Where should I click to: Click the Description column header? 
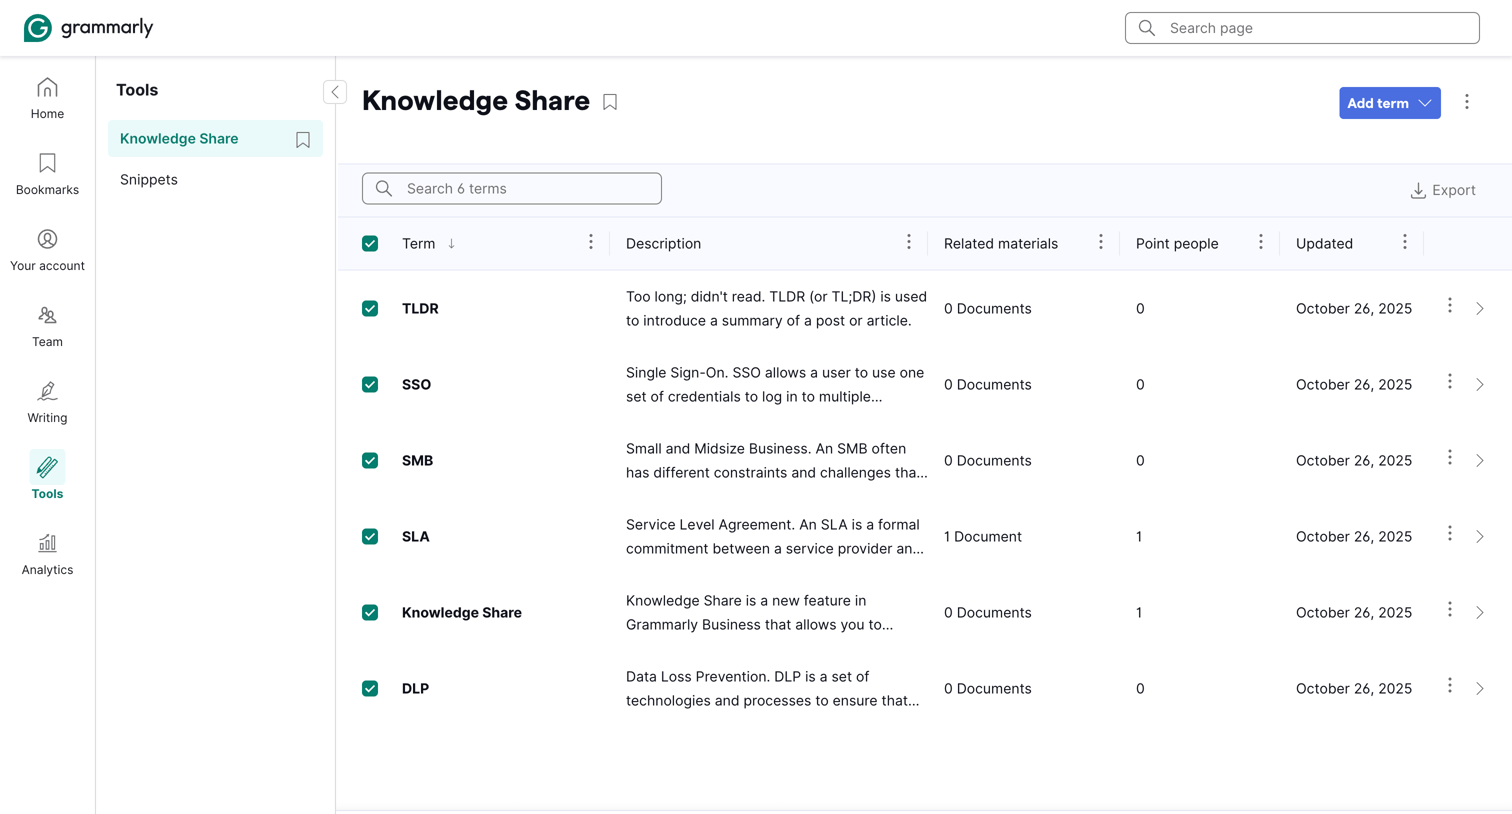pos(663,244)
